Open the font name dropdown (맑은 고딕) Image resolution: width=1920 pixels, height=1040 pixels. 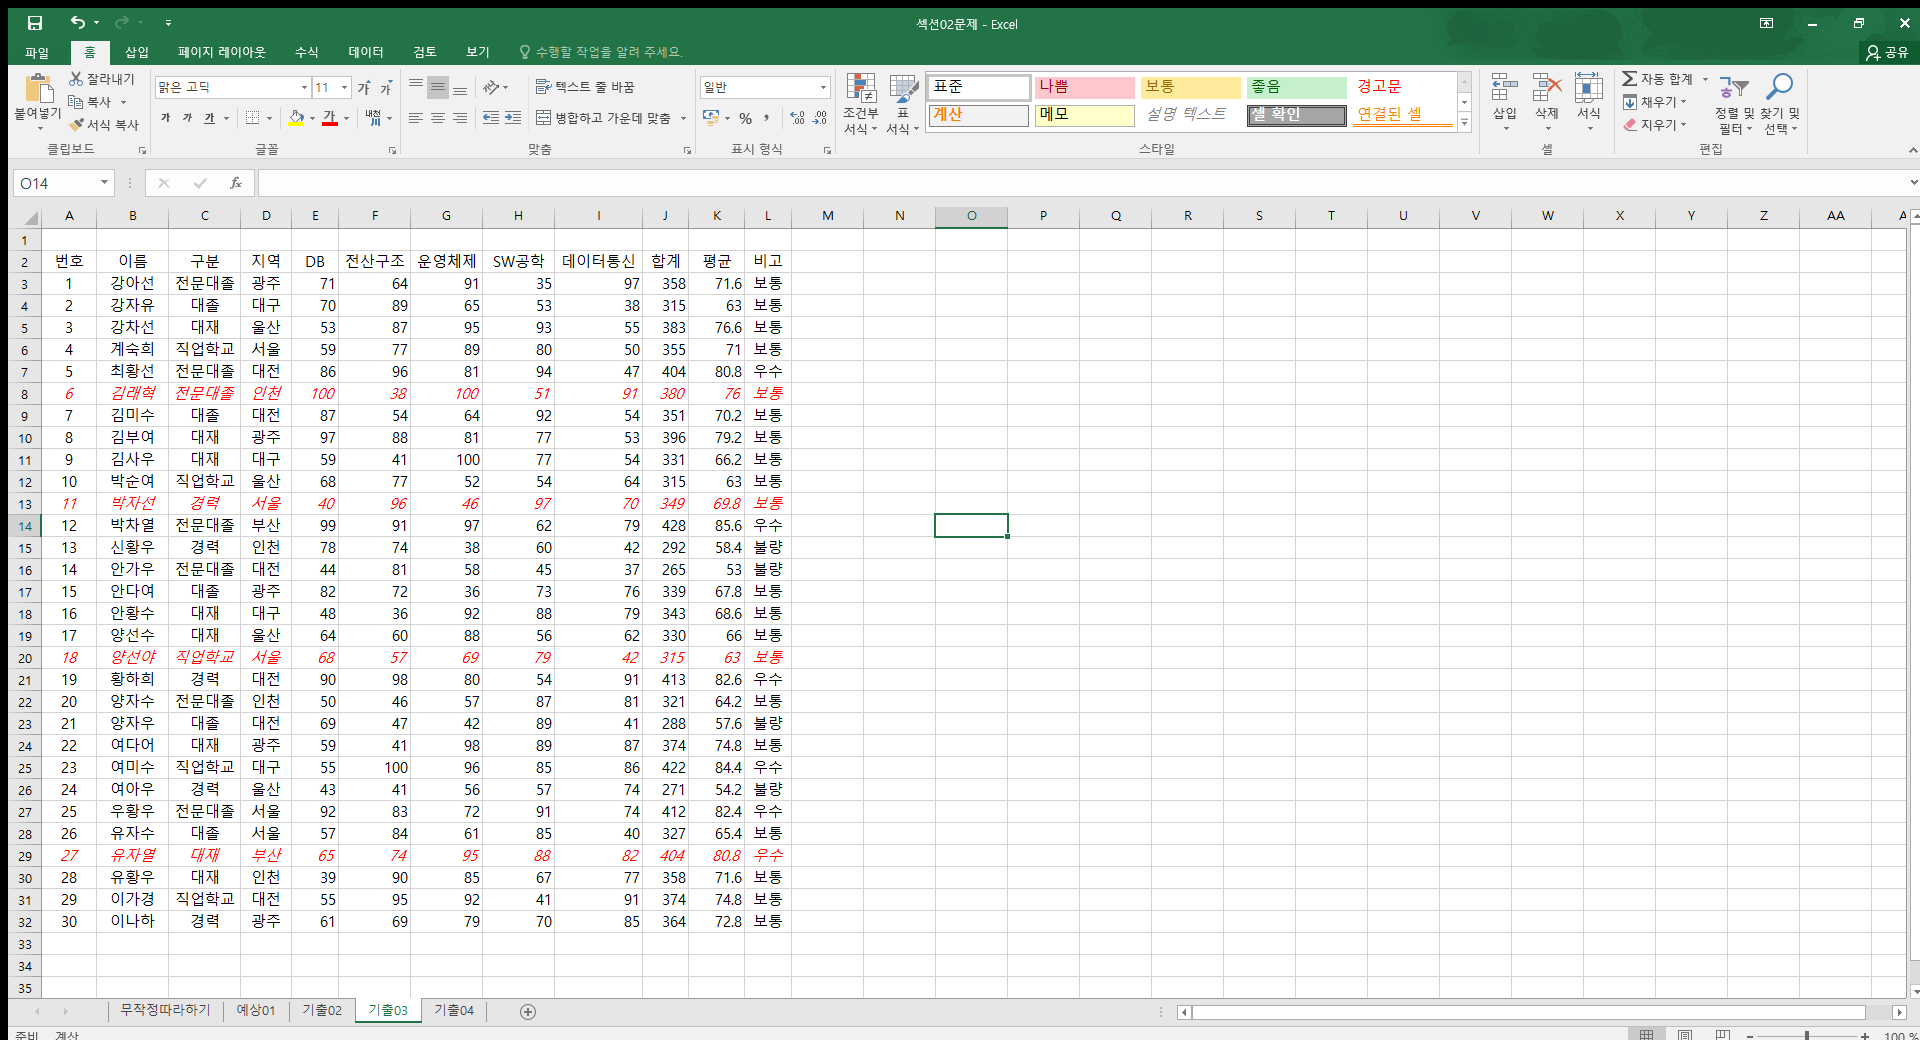(304, 88)
